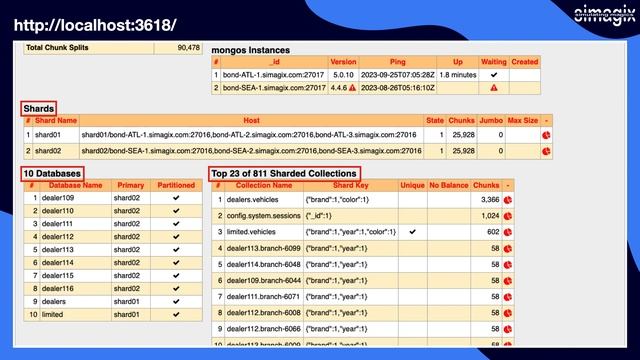
Task: Sort shards by Host column header
Action: coord(251,120)
